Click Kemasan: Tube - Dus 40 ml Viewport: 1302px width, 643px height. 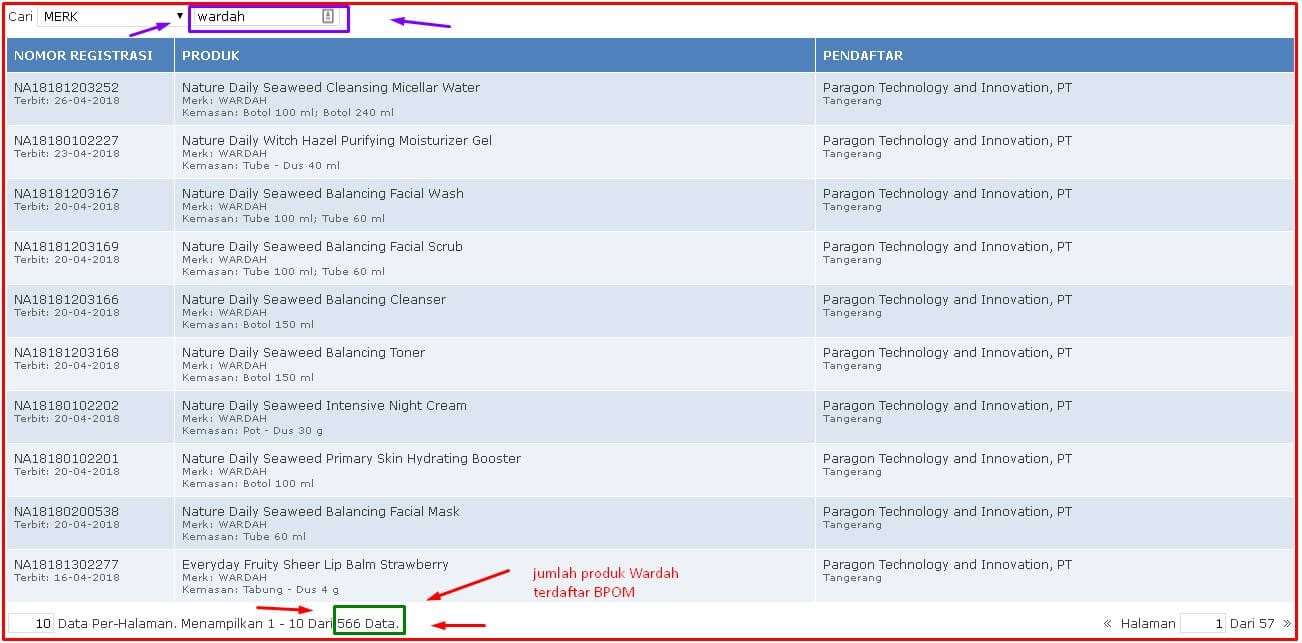coord(261,166)
